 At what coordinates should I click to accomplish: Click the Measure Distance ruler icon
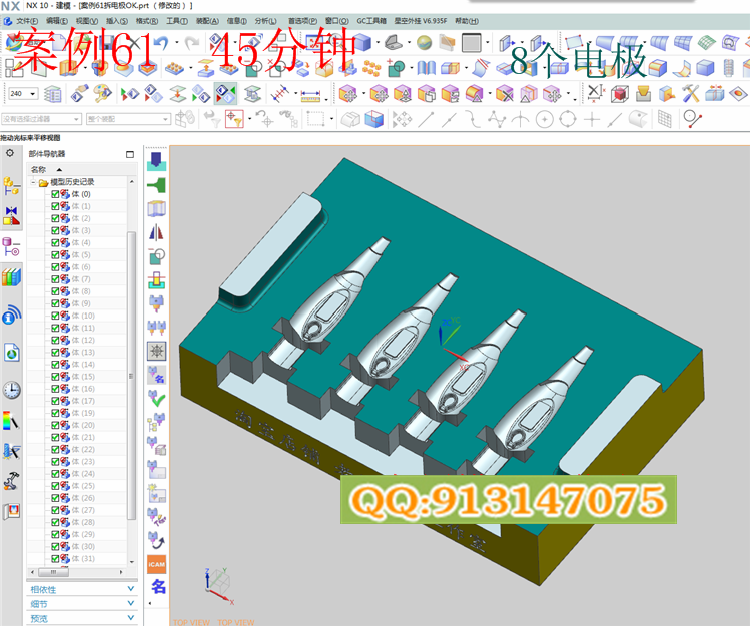310,96
